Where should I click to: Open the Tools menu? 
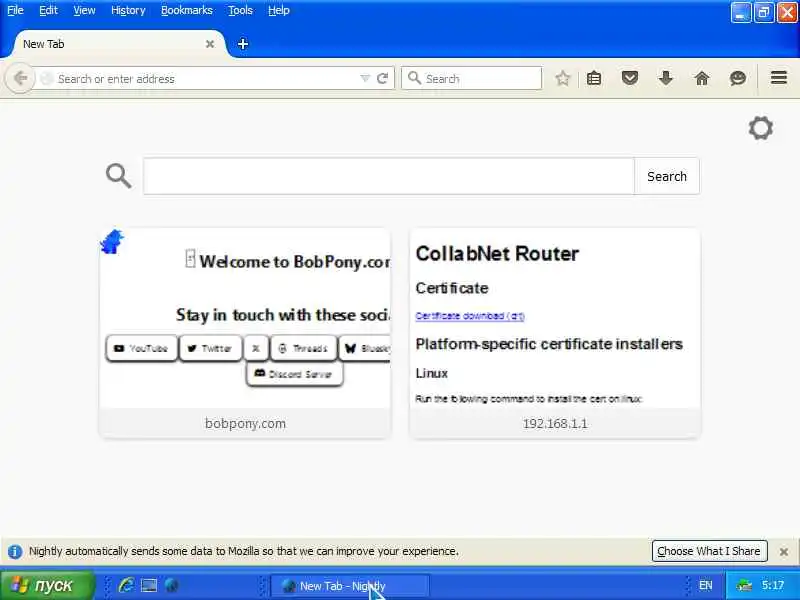point(240,10)
